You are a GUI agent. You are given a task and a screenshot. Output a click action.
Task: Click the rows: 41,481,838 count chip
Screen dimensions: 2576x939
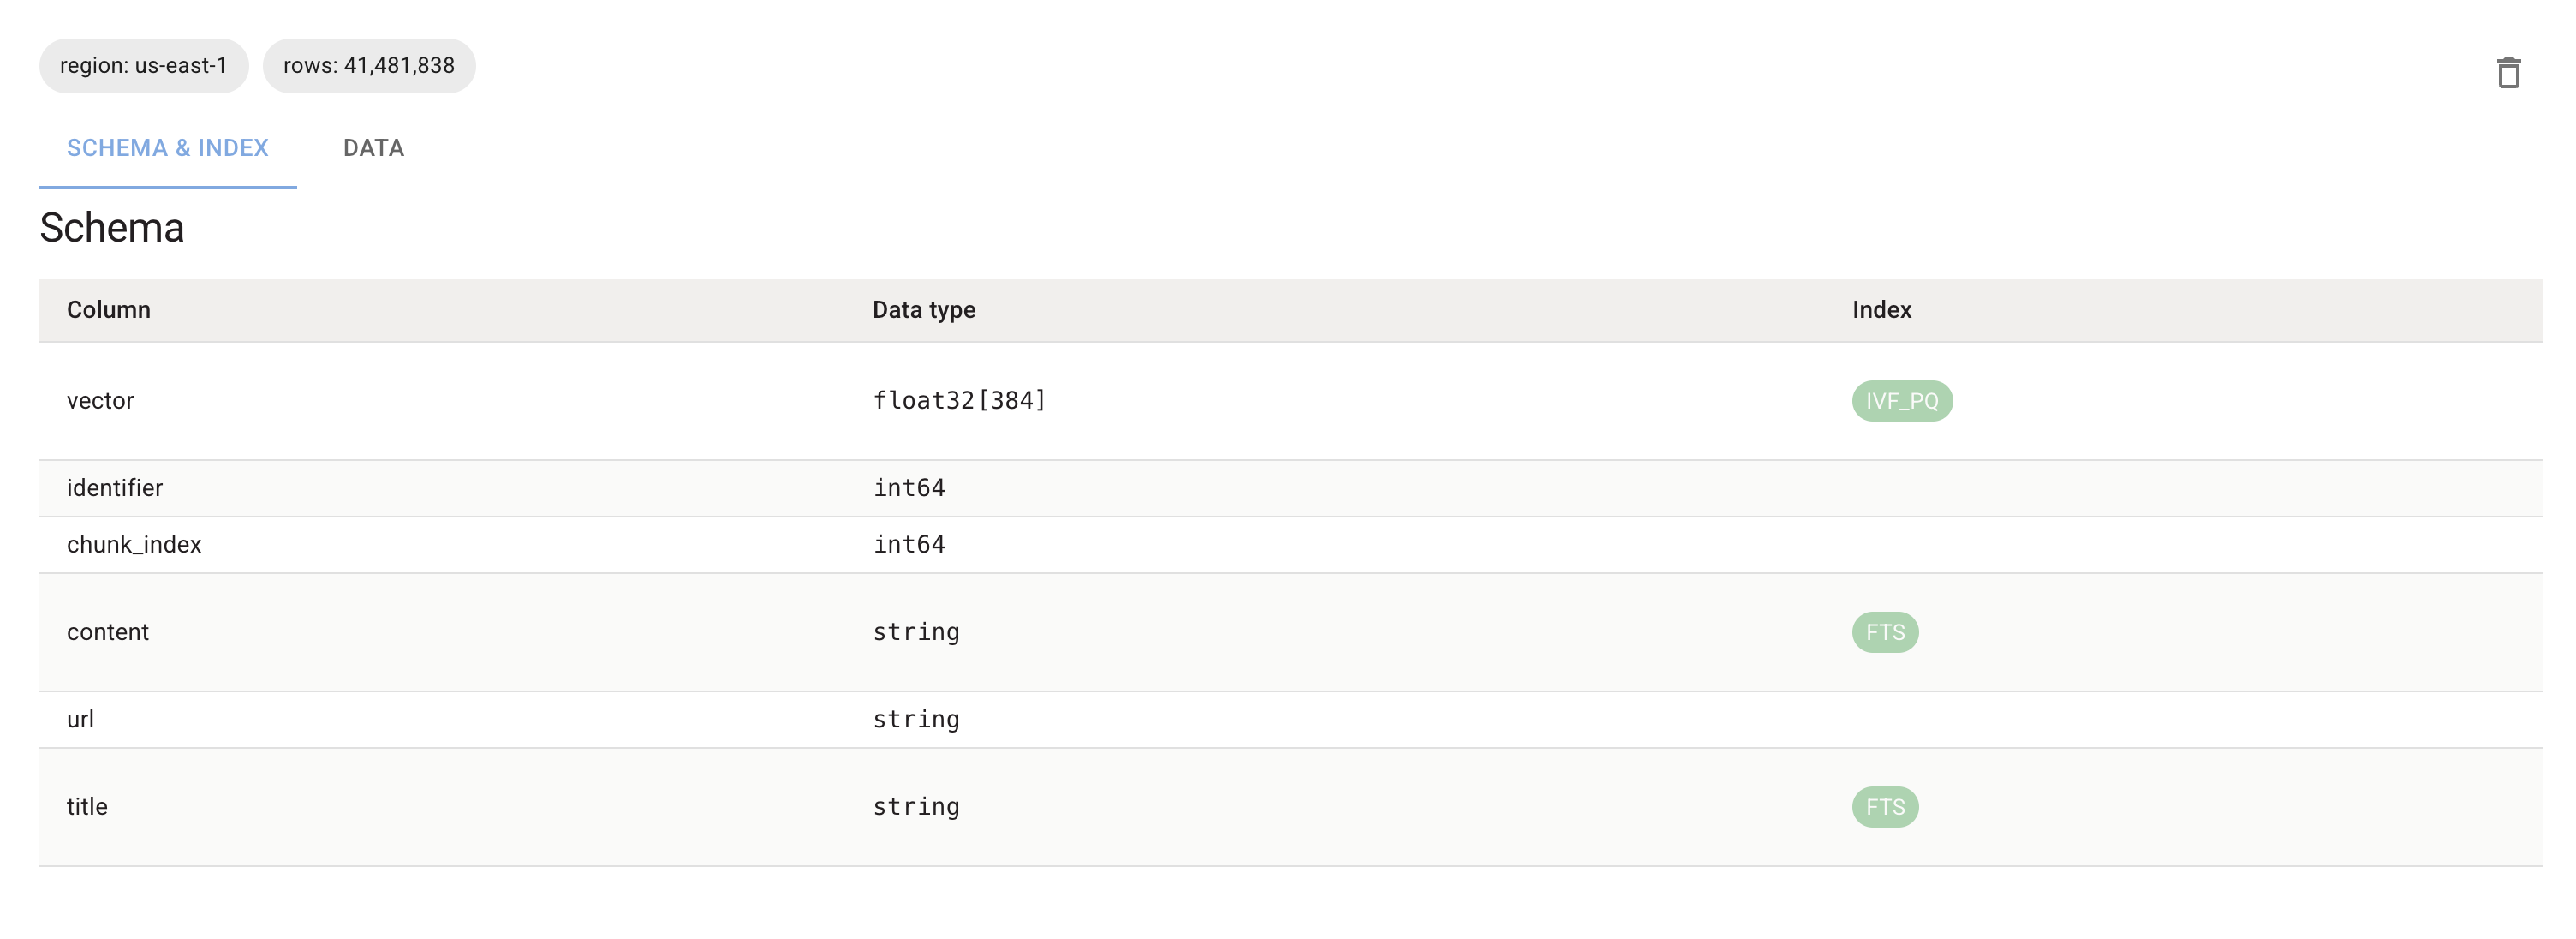point(369,66)
